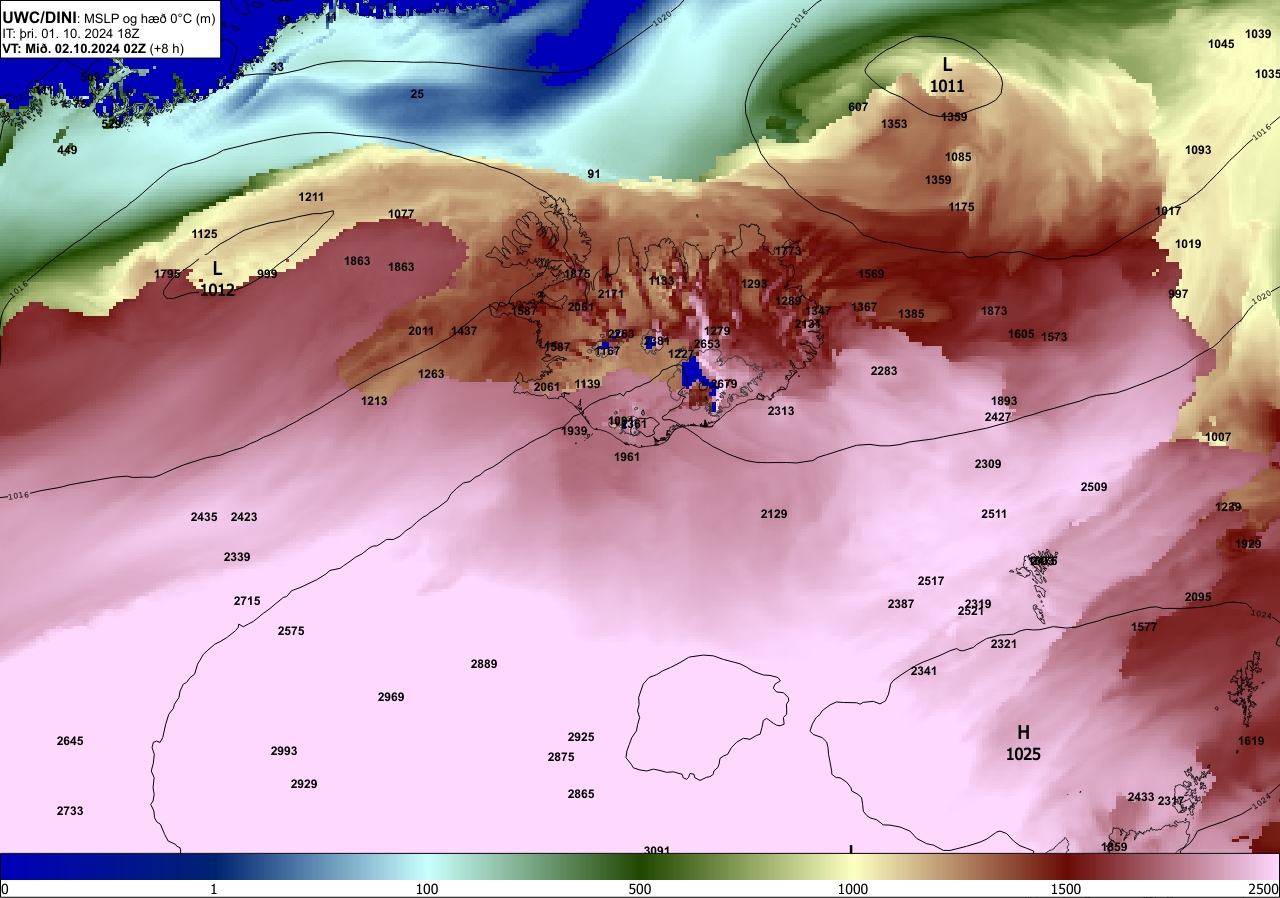Screen dimensions: 1280x898
Task: Click the height value 607
Action: point(858,107)
